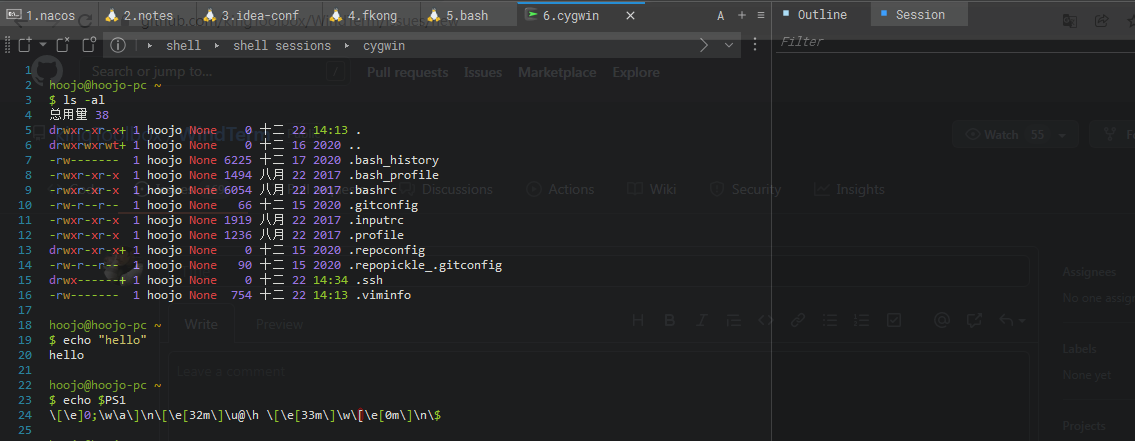Click '.repopickle_.gitconfig' file name

(x=425, y=265)
